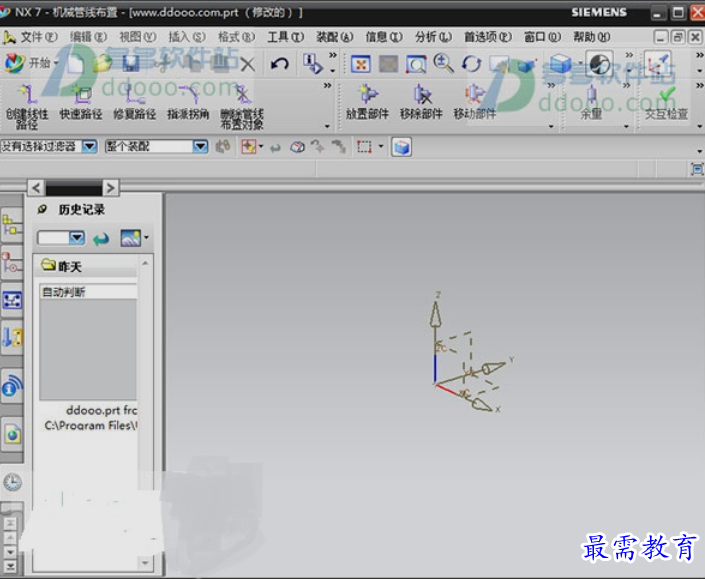Viewport: 705px width, 579px height.
Task: Pin the History (历史记录) panel
Action: point(42,209)
